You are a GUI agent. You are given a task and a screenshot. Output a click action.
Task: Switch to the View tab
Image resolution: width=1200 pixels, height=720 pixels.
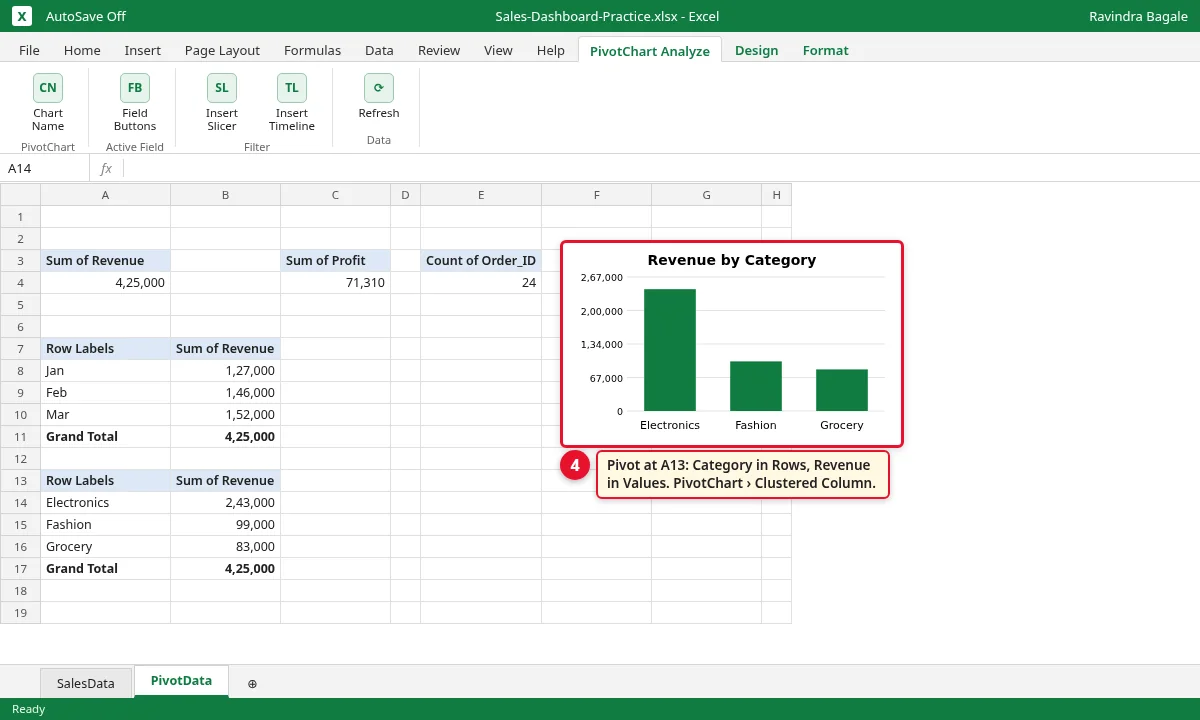[x=498, y=50]
